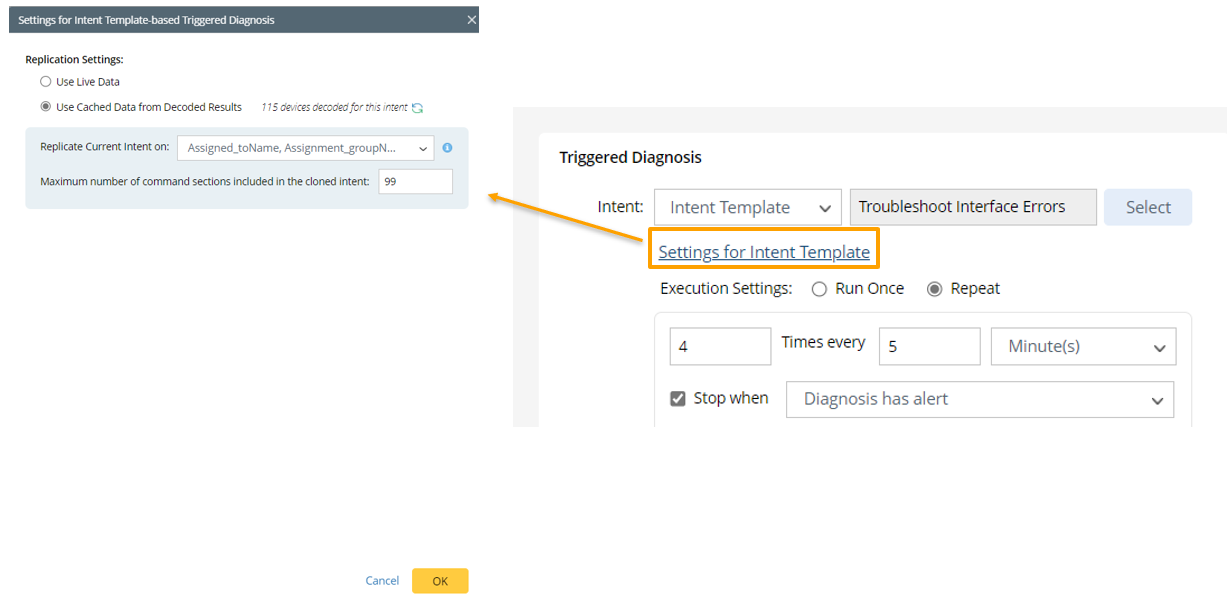
Task: Click the maximum command sections input field
Action: pyautogui.click(x=415, y=181)
